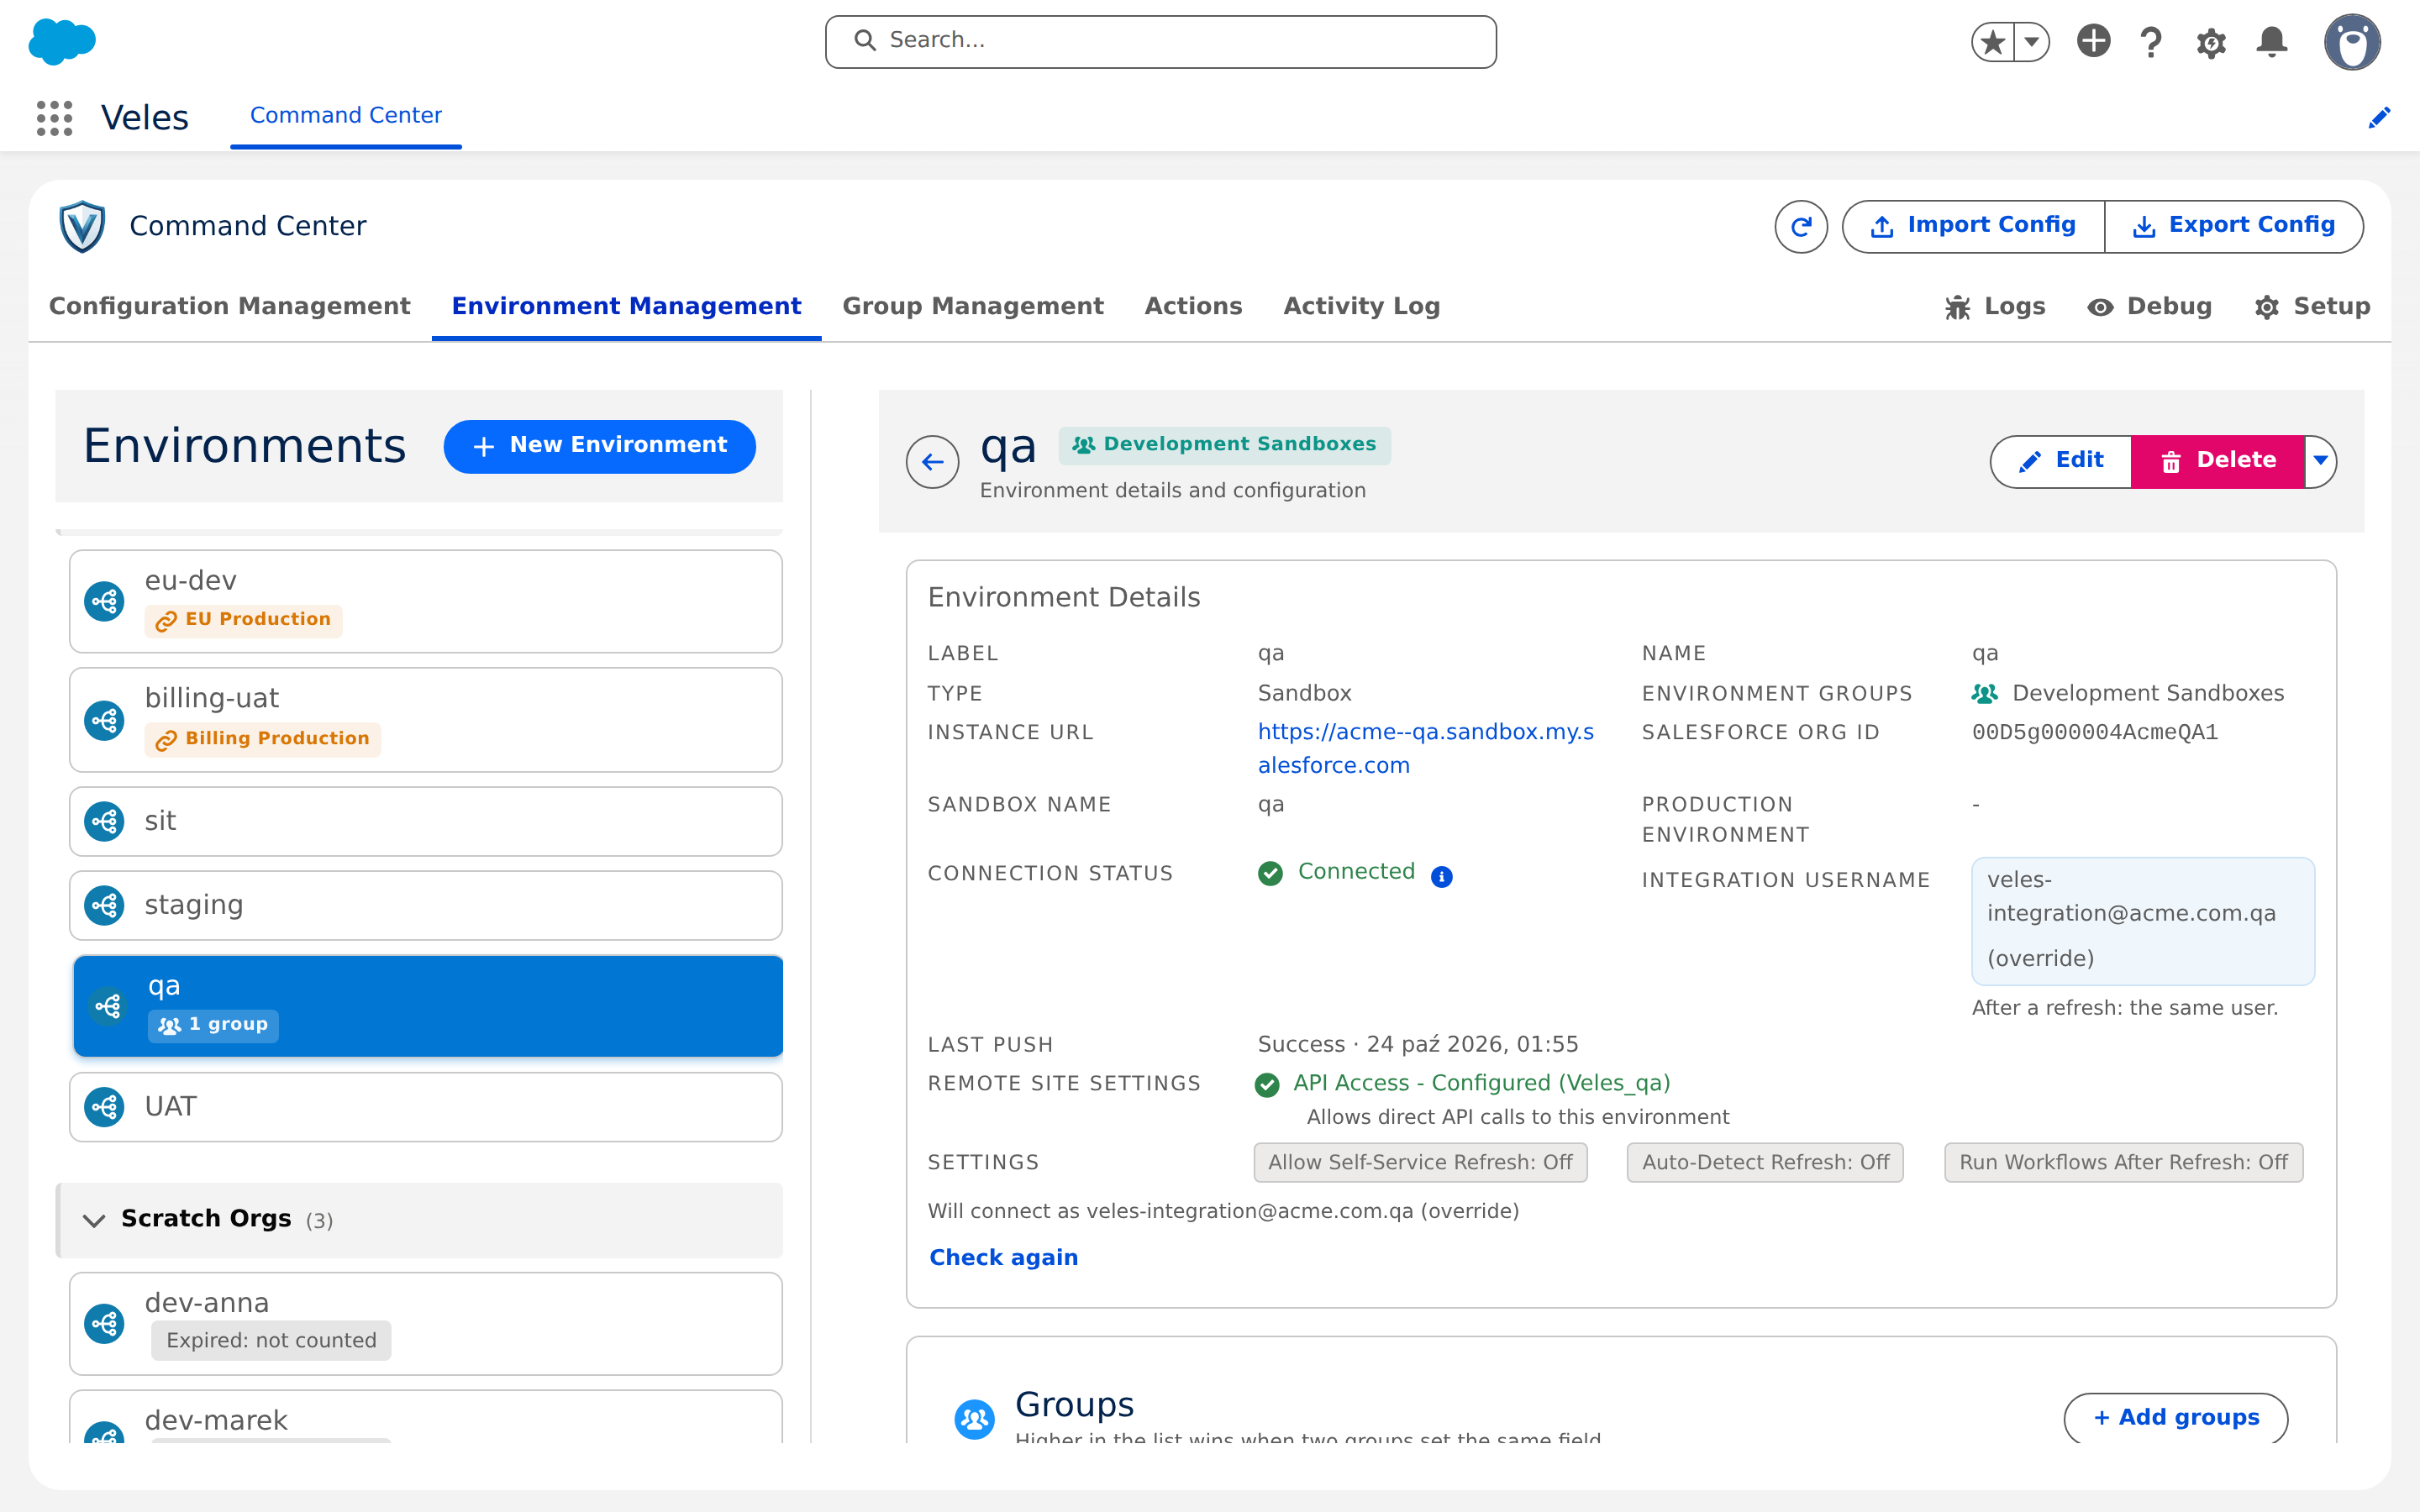Open the Actions tab
This screenshot has height=1512, width=2420.
pos(1193,306)
